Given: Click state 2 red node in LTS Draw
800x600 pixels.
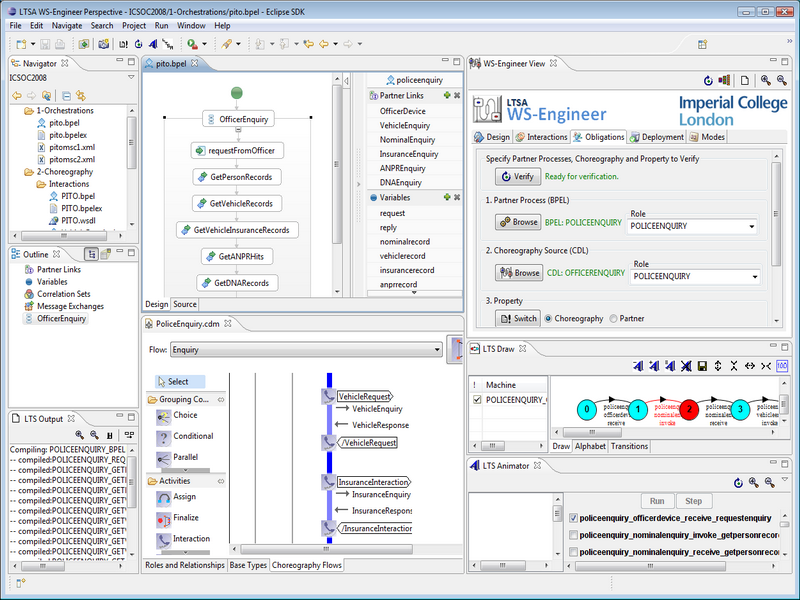Looking at the screenshot, I should (689, 409).
